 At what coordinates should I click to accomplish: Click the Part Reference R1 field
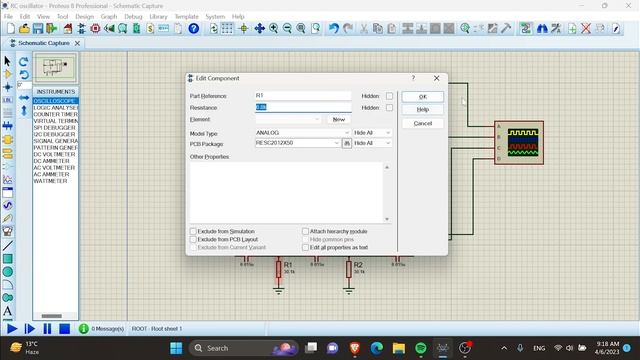(303, 96)
